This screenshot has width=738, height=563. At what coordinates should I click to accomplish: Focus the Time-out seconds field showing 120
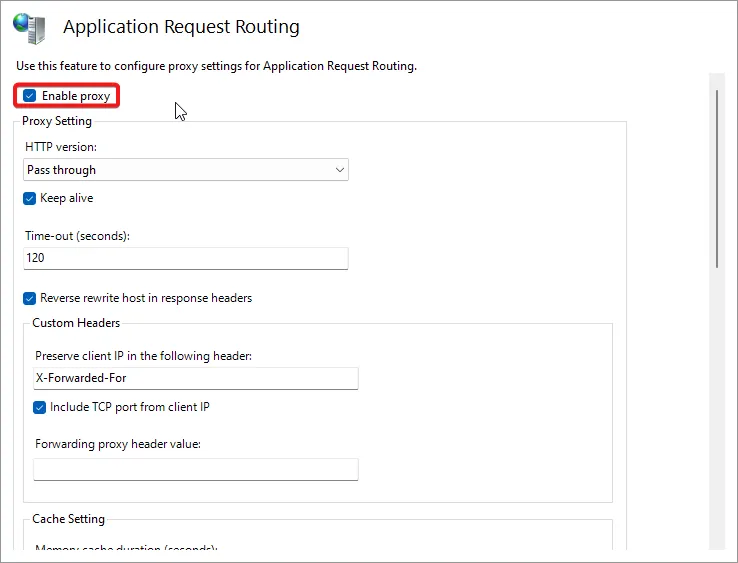[185, 258]
